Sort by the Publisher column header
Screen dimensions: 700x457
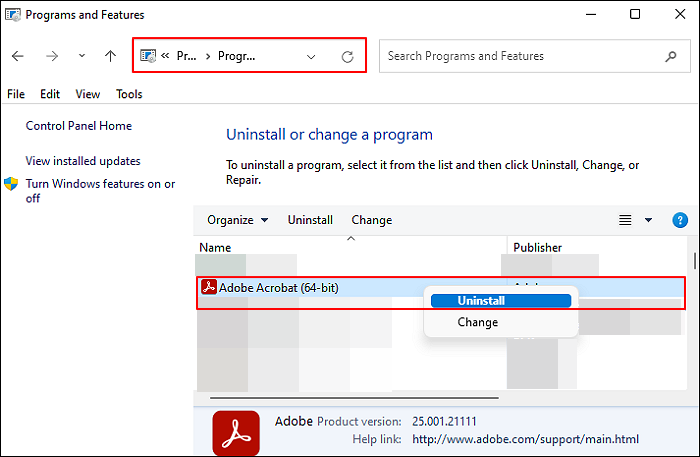tap(538, 248)
